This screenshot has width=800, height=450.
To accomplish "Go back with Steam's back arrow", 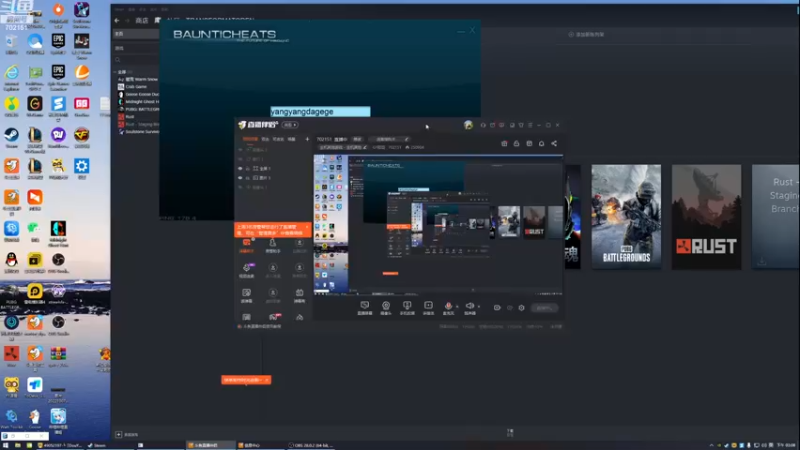I will point(117,20).
